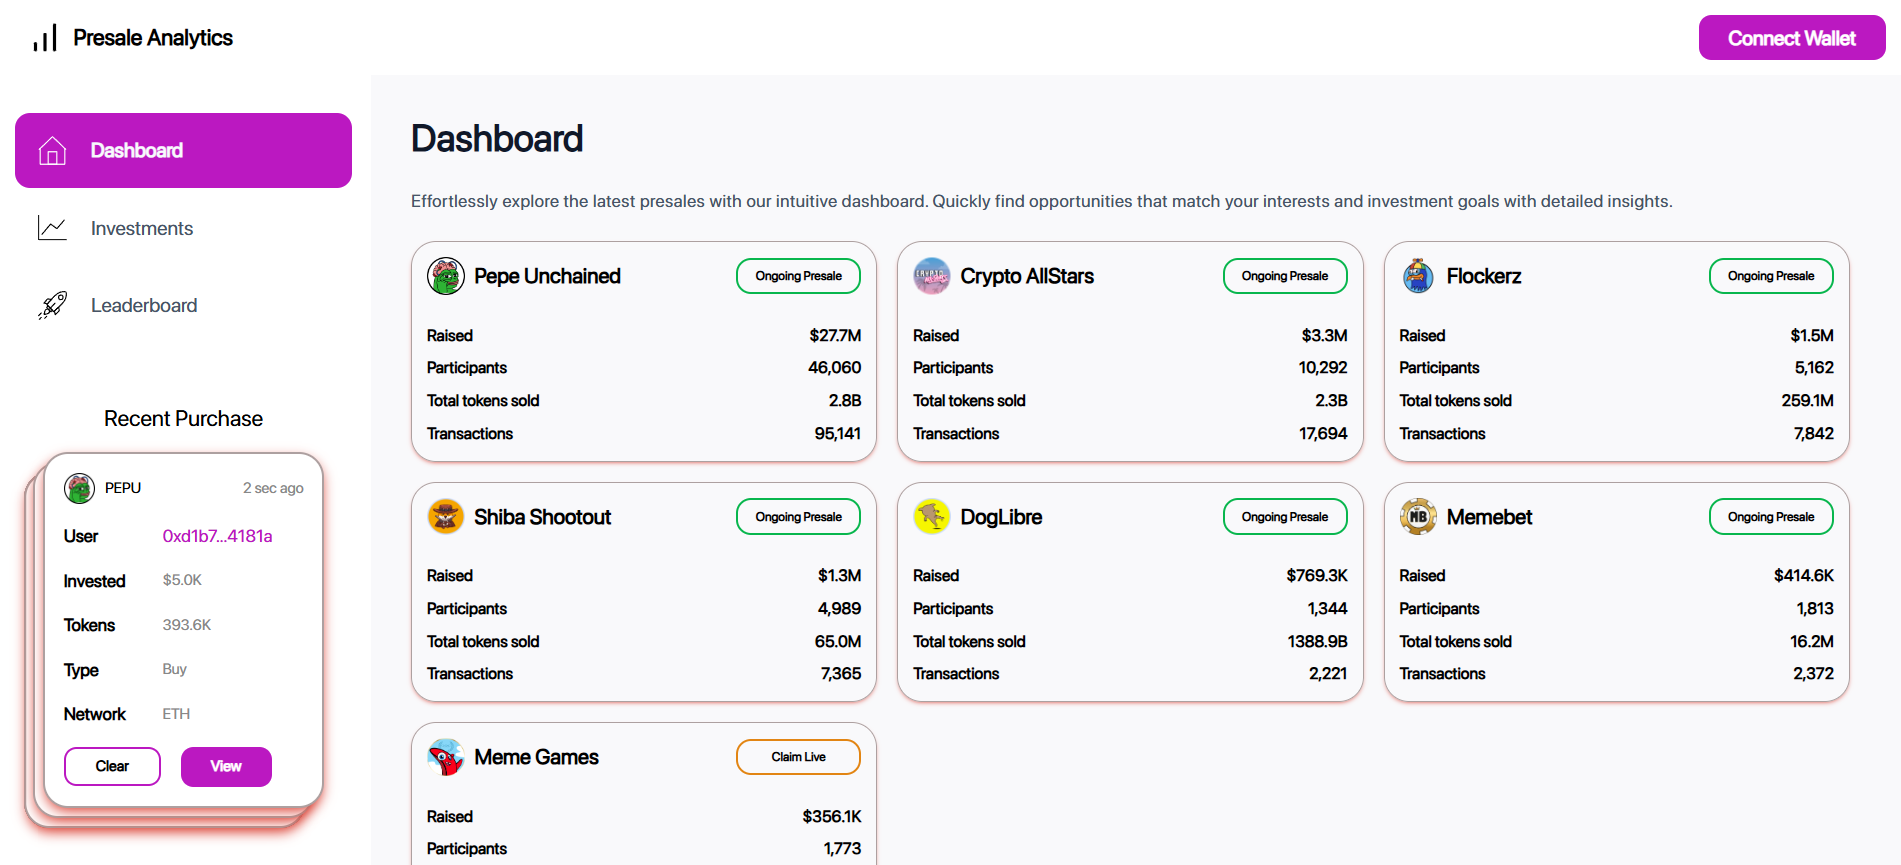Click the Presale Analytics bar chart logo
Image resolution: width=1901 pixels, height=865 pixels.
click(45, 38)
